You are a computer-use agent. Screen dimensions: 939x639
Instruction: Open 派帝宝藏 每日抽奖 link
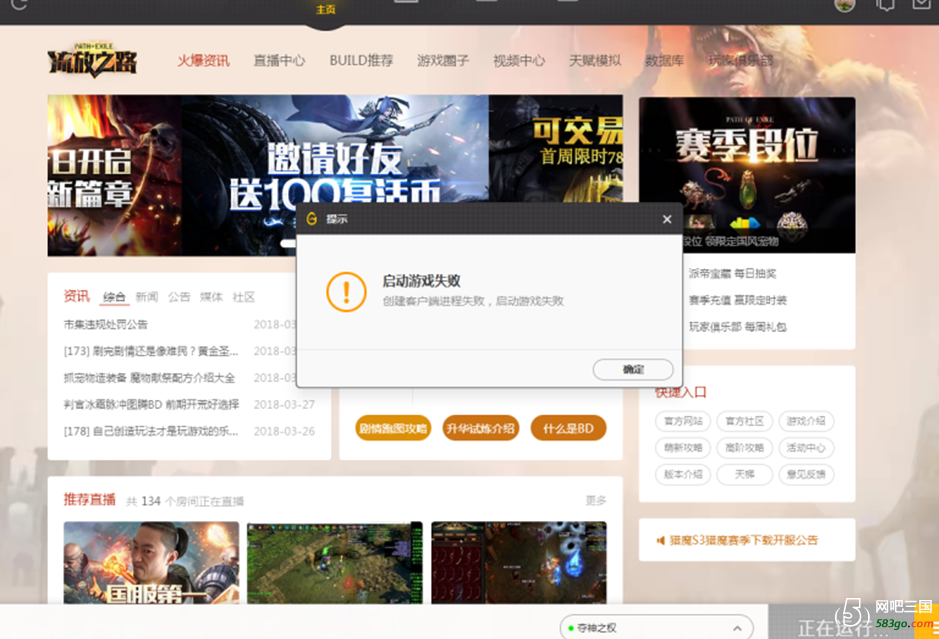(x=732, y=274)
